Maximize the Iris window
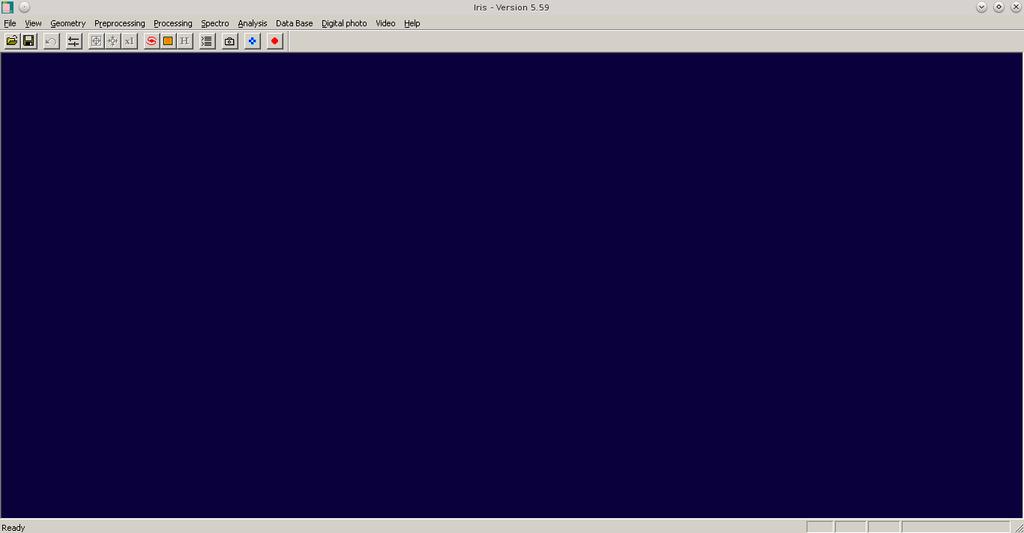 point(999,7)
